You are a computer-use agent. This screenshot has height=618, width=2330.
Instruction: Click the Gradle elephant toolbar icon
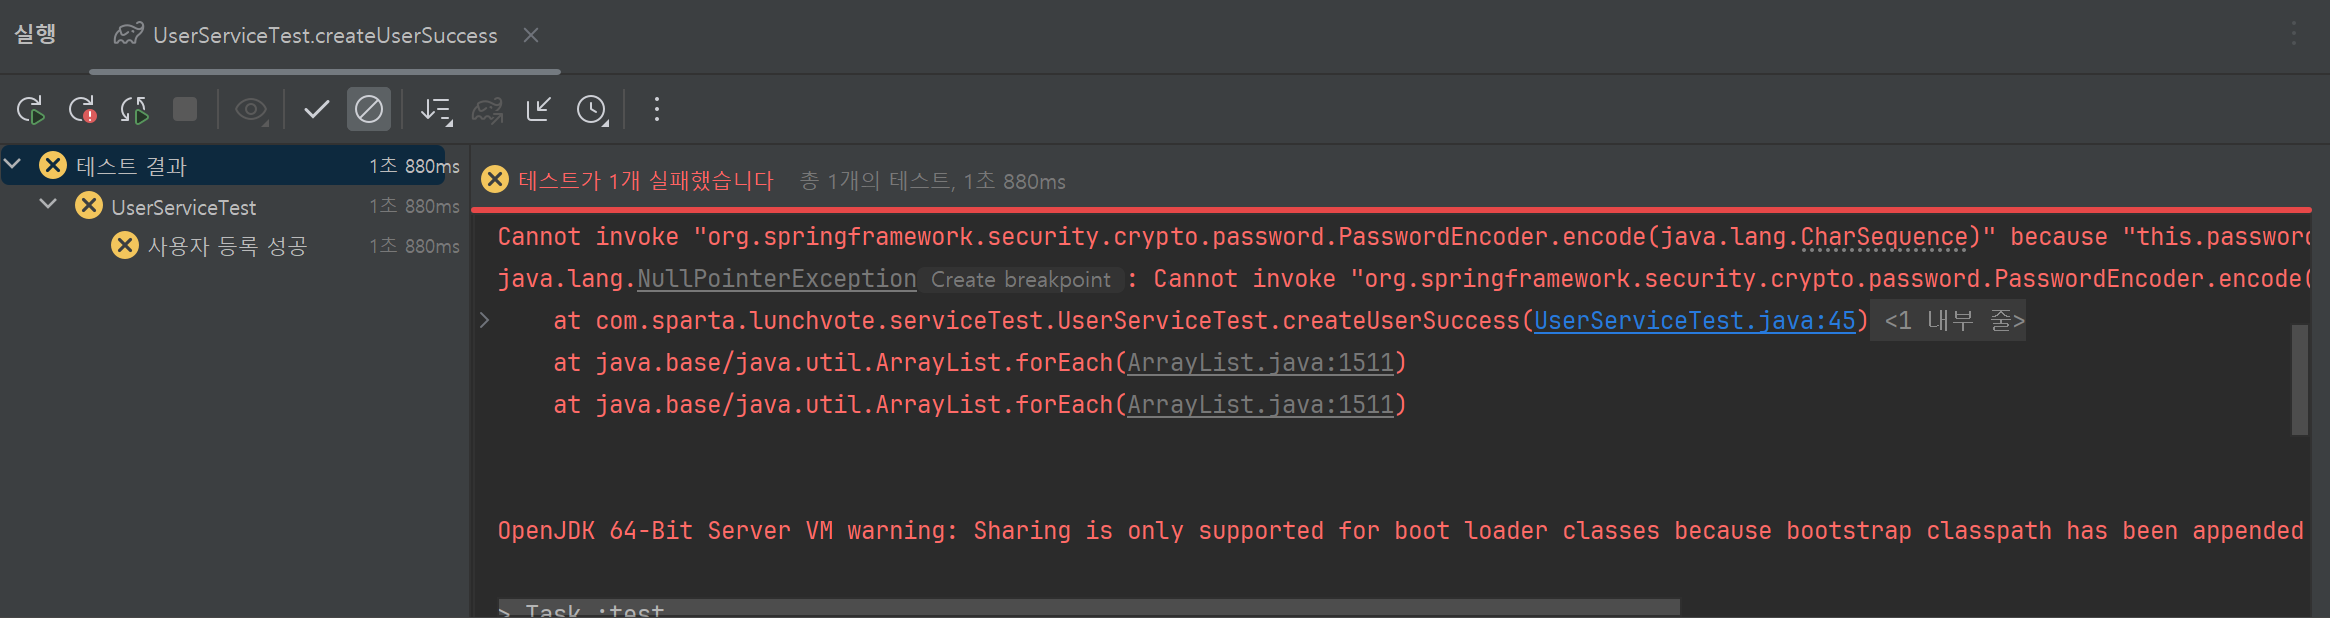pyautogui.click(x=488, y=109)
